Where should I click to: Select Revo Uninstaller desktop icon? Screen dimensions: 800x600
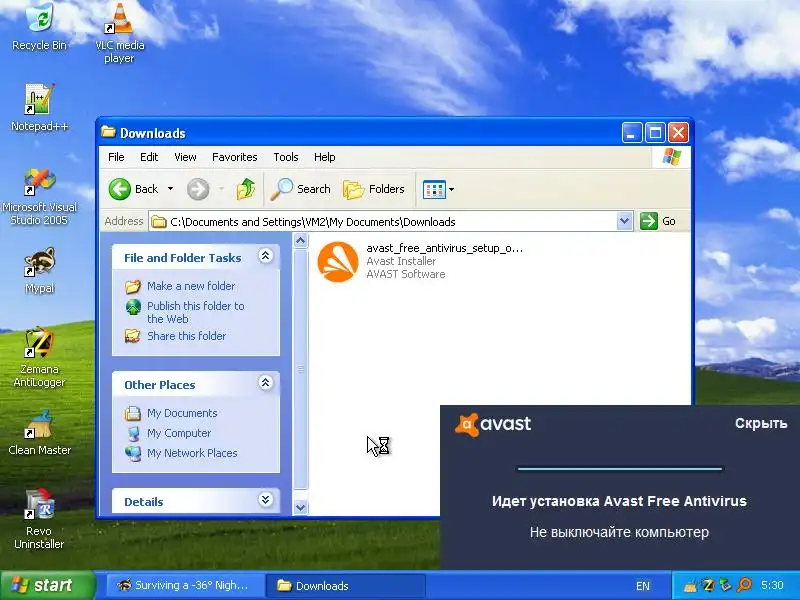pos(39,518)
